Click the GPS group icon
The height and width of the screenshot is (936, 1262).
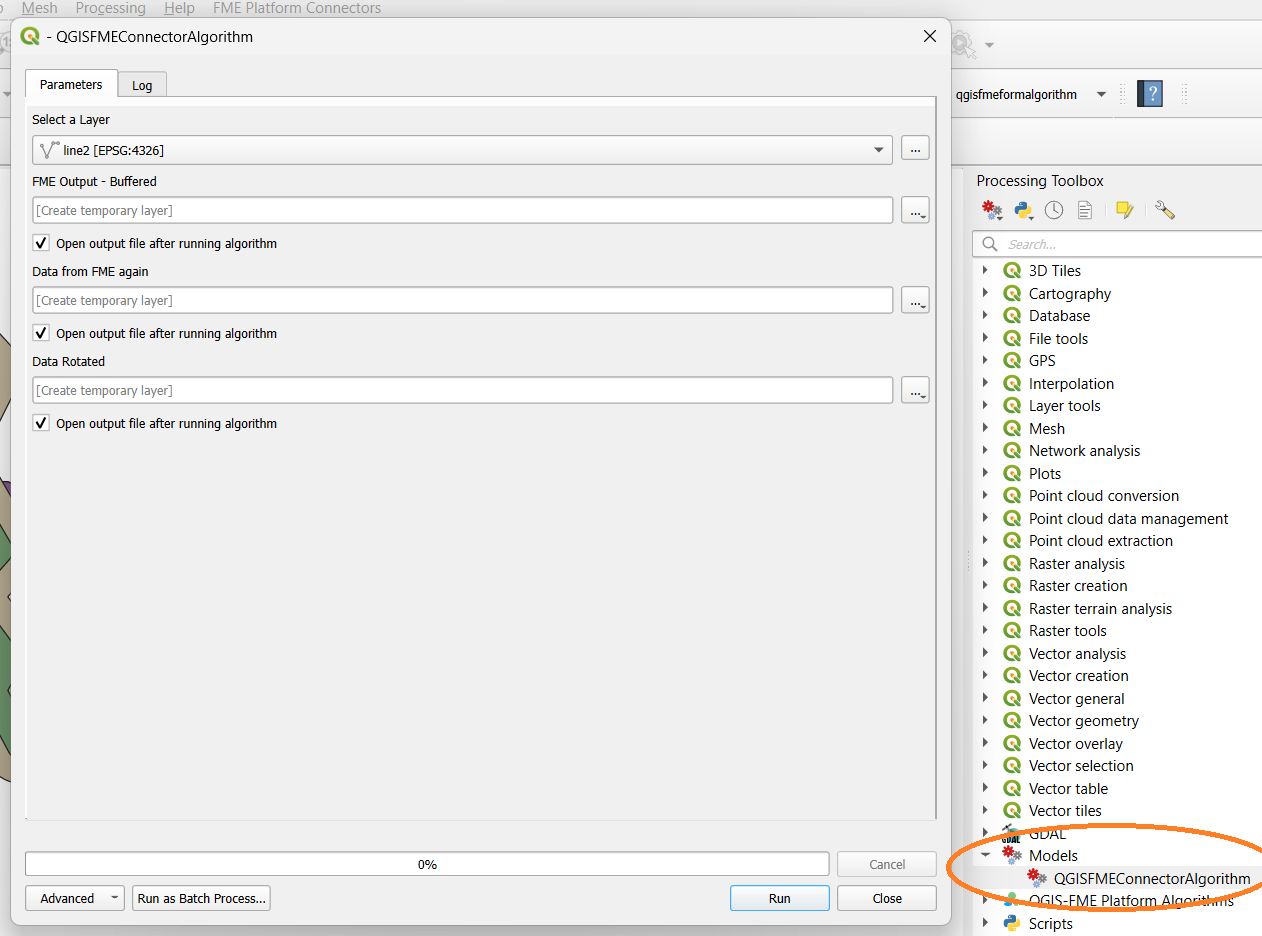1012,361
